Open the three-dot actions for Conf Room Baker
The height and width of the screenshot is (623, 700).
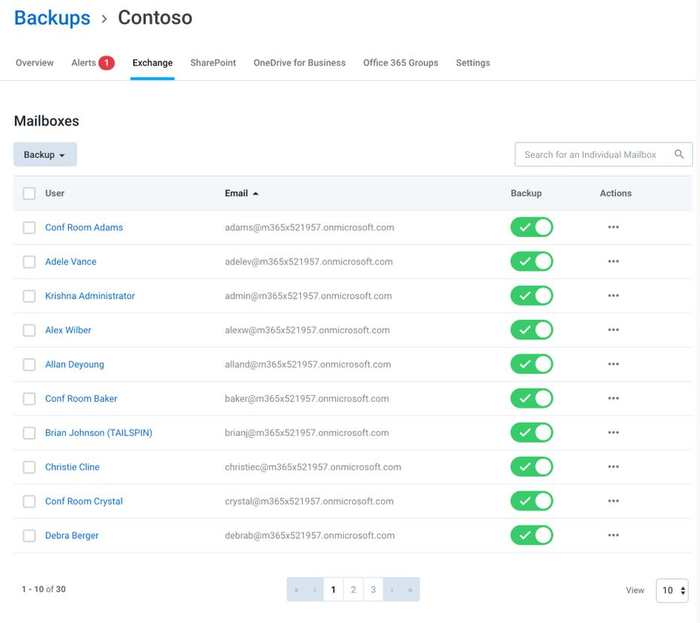[613, 399]
